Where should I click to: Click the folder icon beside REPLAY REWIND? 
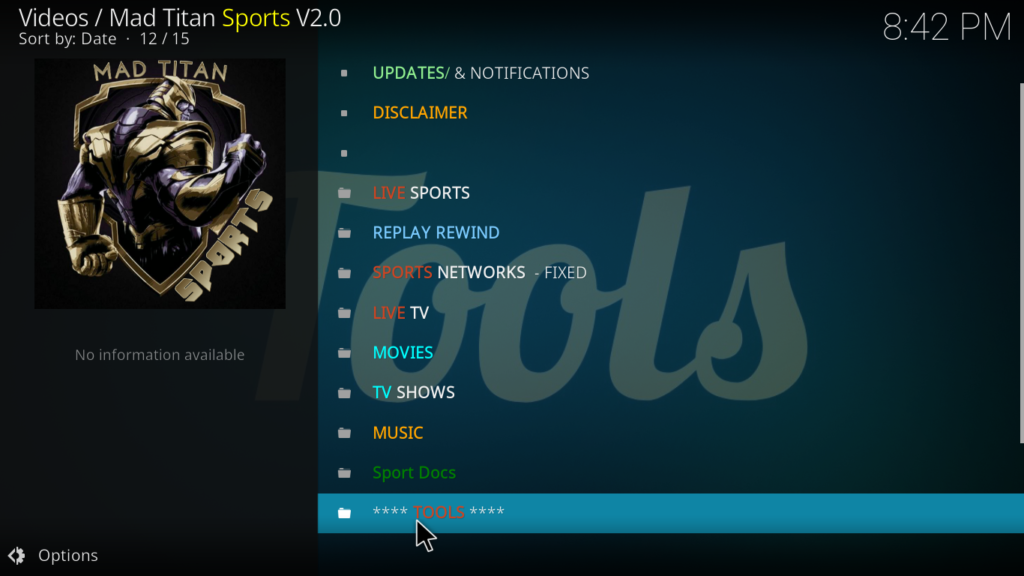pyautogui.click(x=344, y=233)
